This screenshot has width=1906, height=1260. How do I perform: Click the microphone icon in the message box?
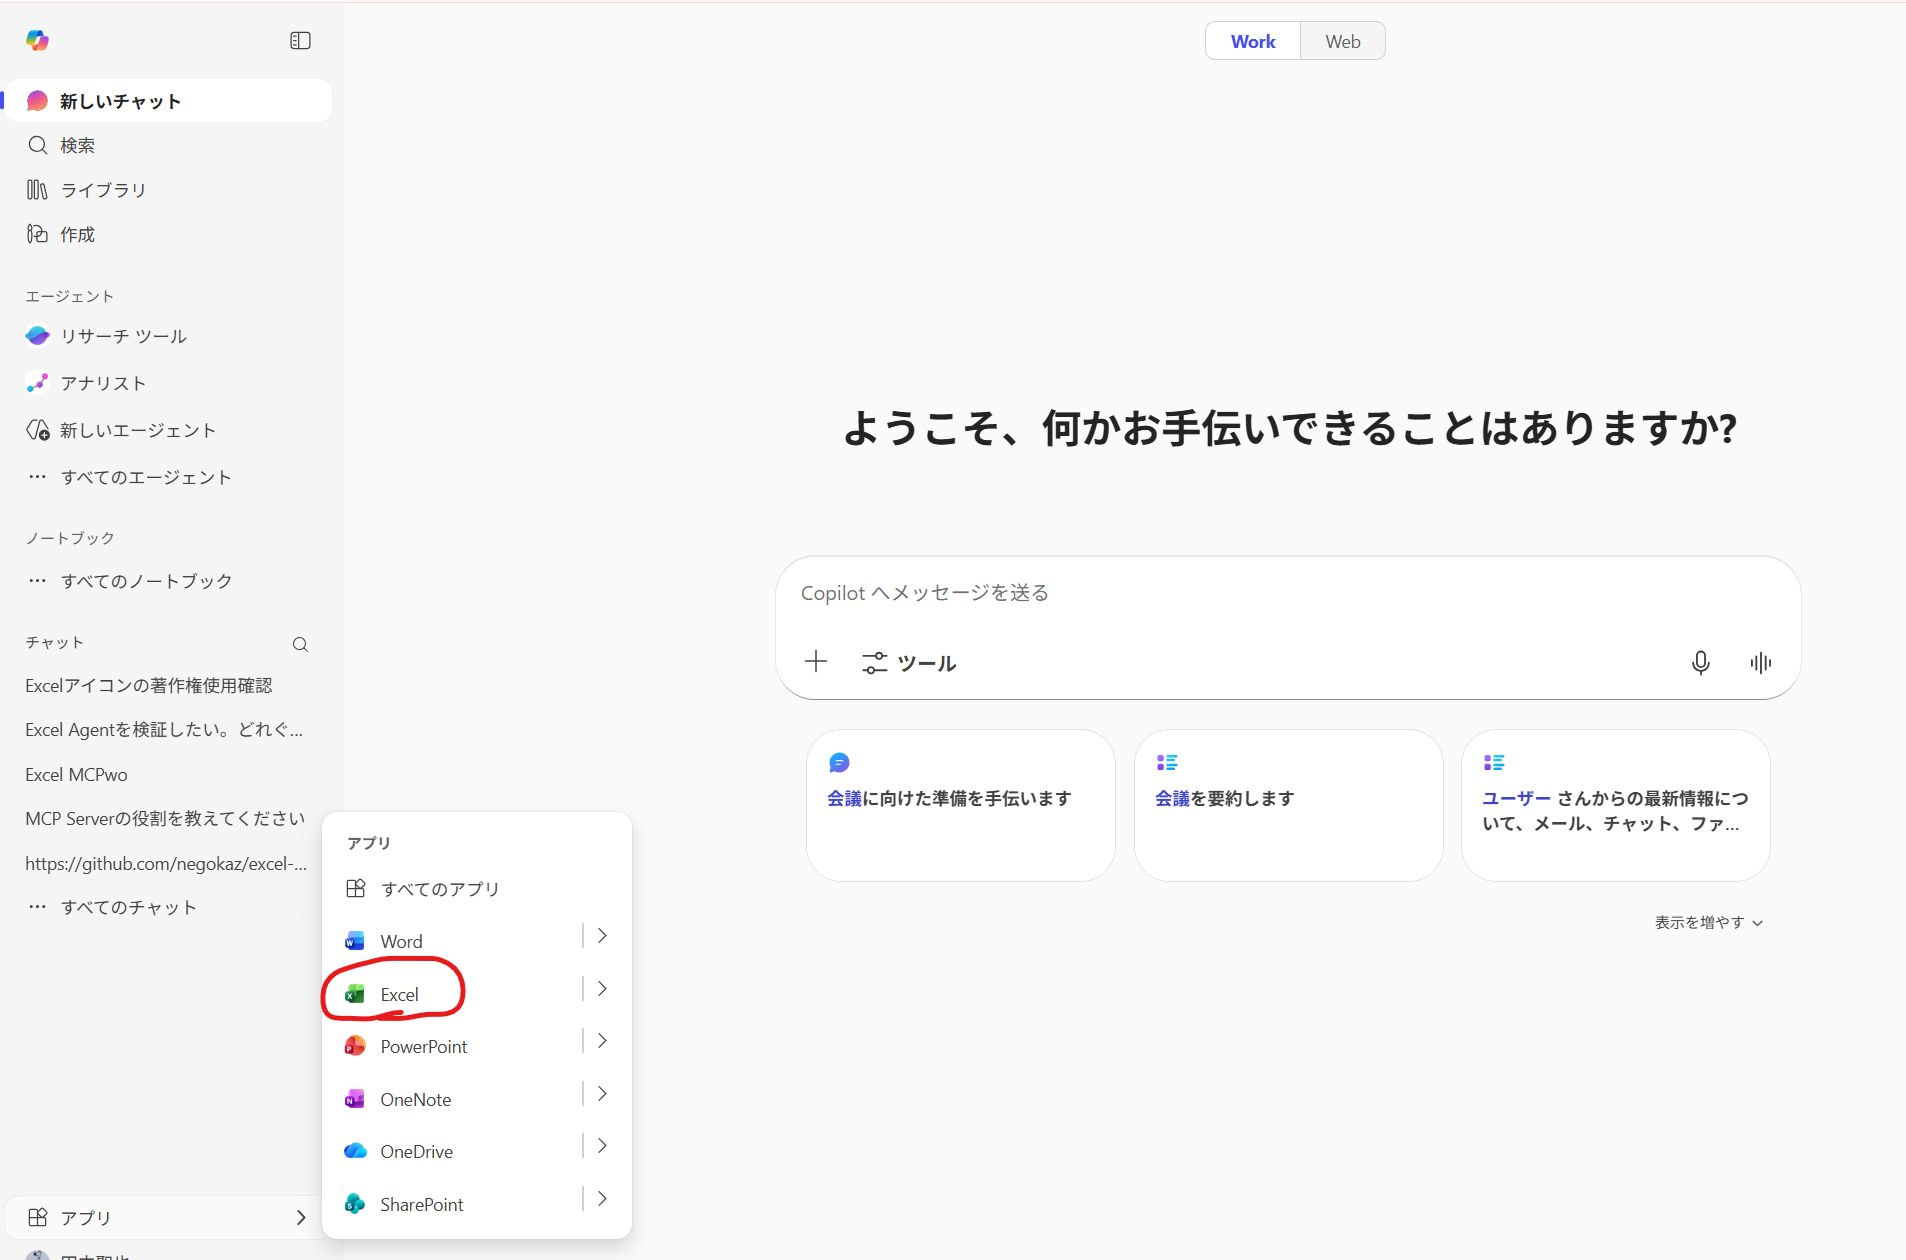click(1700, 662)
